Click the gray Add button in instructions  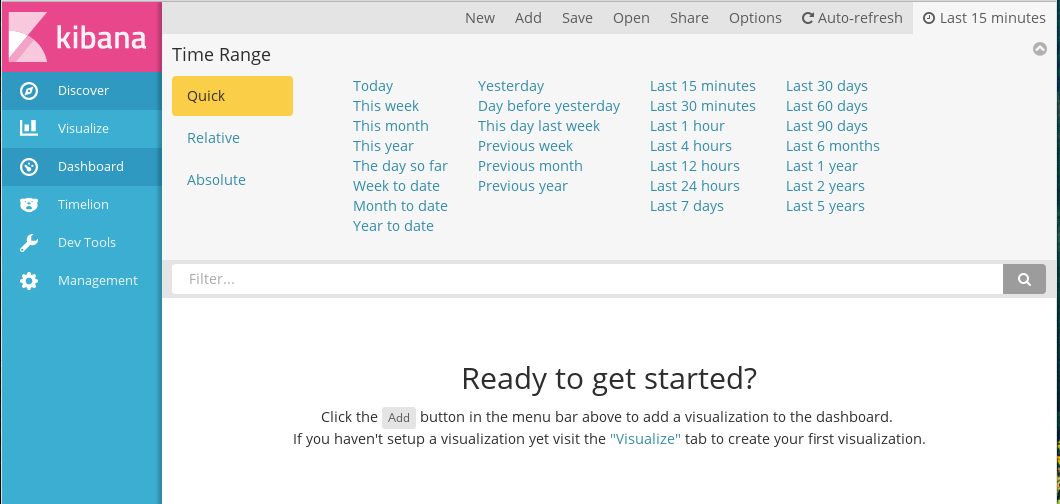click(399, 418)
